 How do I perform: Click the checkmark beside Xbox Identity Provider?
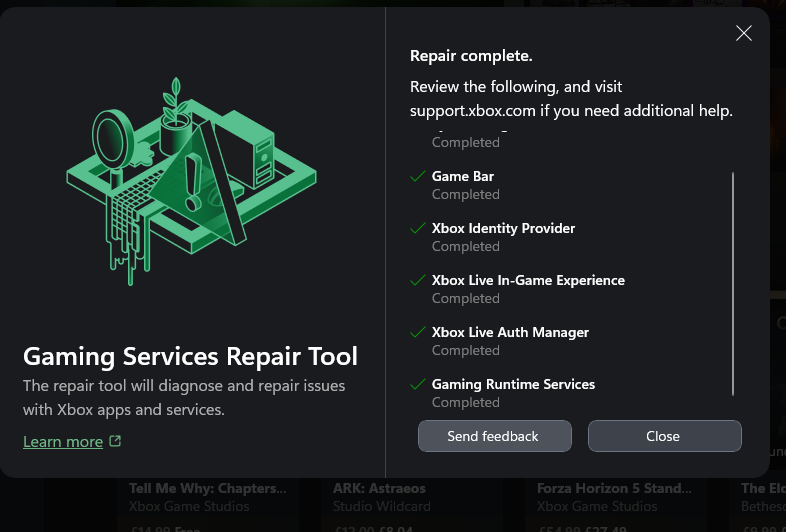pos(418,229)
